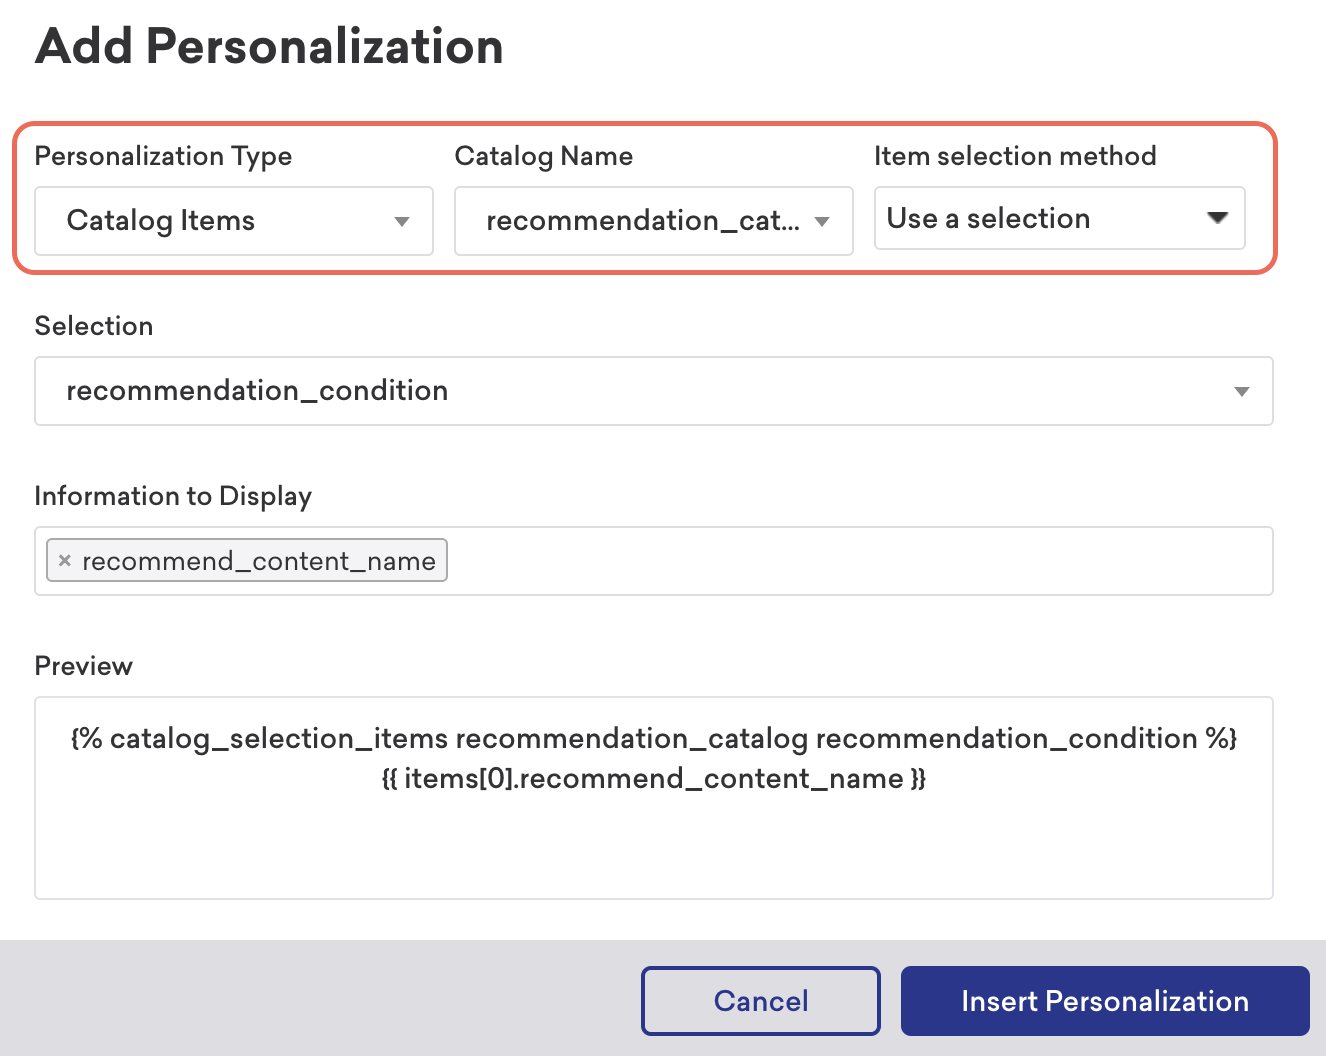Open the Catalog Items dropdown

click(x=234, y=221)
